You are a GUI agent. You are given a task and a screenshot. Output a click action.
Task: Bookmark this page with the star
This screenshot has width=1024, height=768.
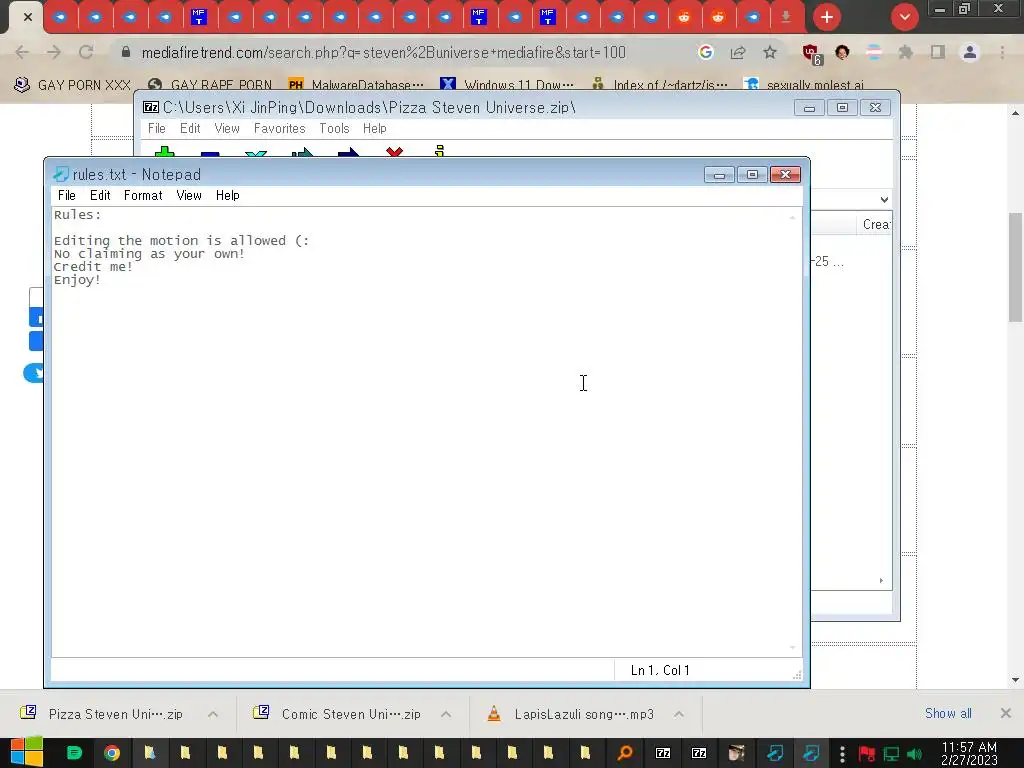point(770,52)
